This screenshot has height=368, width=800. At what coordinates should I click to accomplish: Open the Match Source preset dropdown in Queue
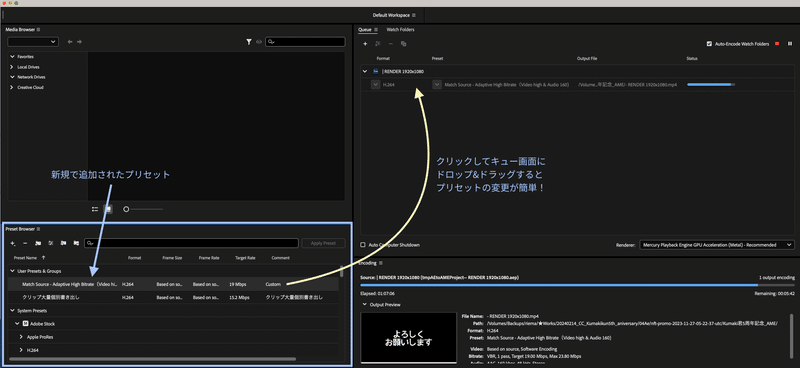pyautogui.click(x=437, y=85)
